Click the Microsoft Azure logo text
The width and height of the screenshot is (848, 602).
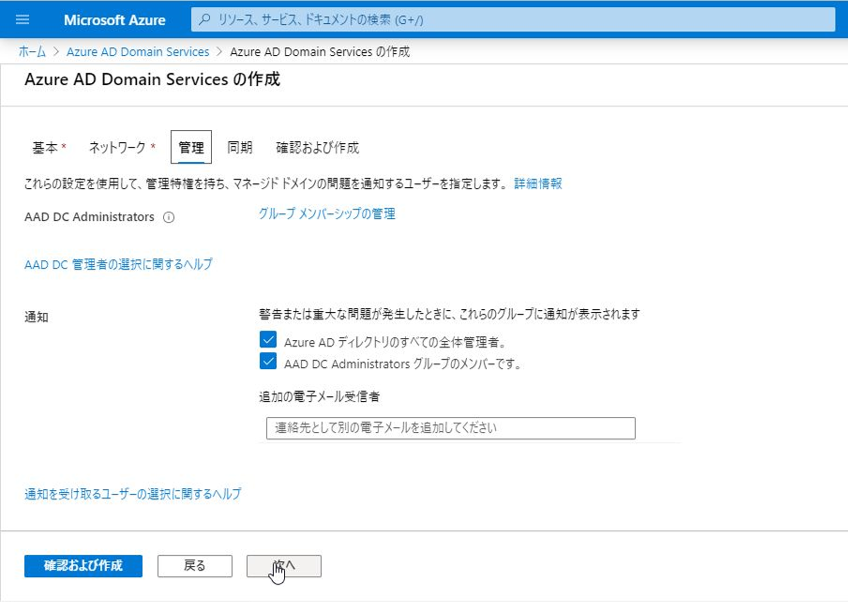(x=114, y=20)
